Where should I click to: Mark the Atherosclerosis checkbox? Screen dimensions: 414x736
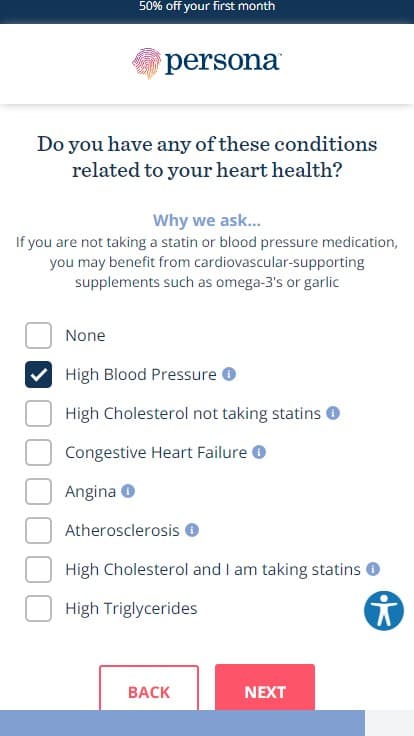click(38, 530)
